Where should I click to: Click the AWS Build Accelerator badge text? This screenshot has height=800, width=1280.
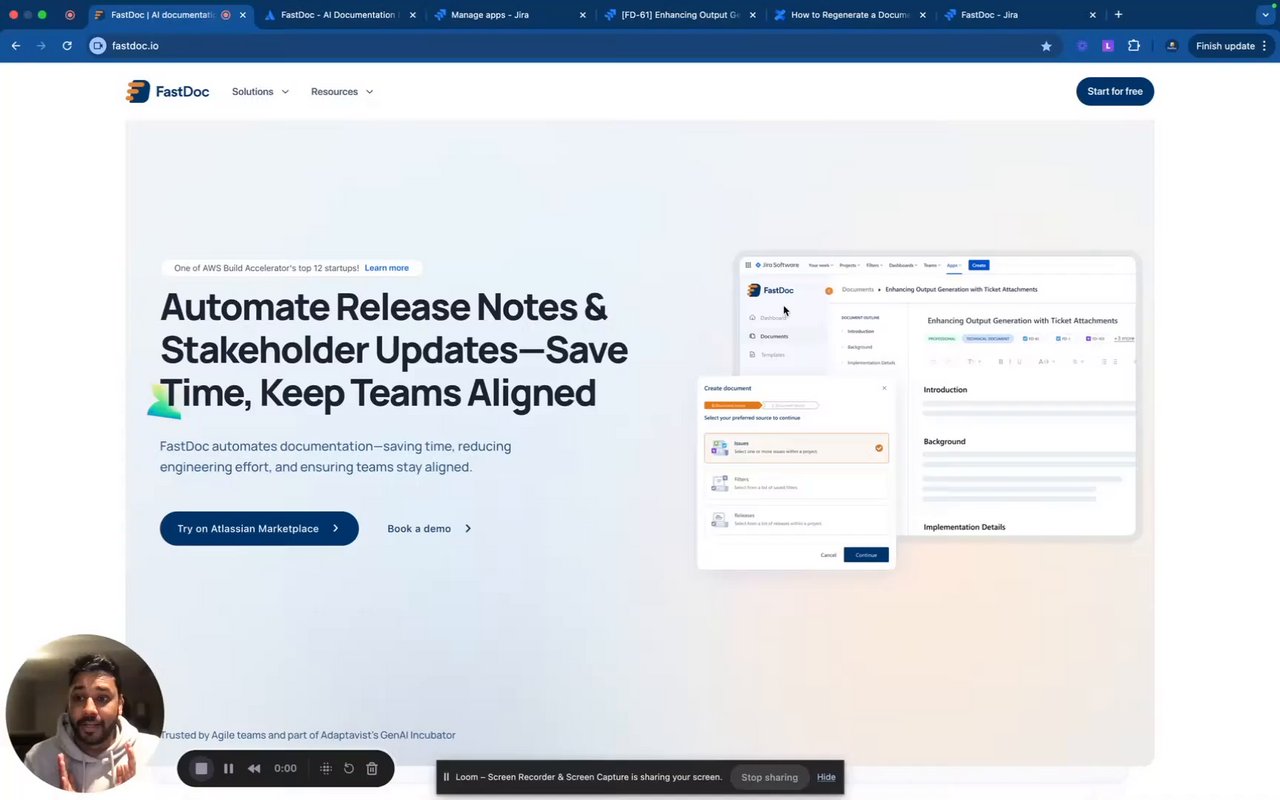pos(266,268)
